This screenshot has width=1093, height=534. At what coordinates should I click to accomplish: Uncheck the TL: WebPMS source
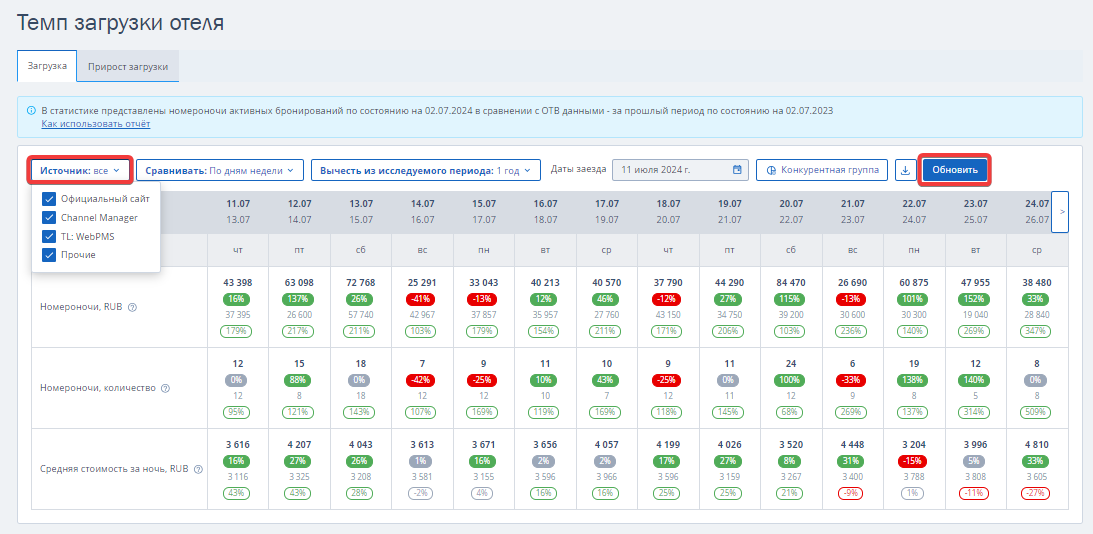49,236
